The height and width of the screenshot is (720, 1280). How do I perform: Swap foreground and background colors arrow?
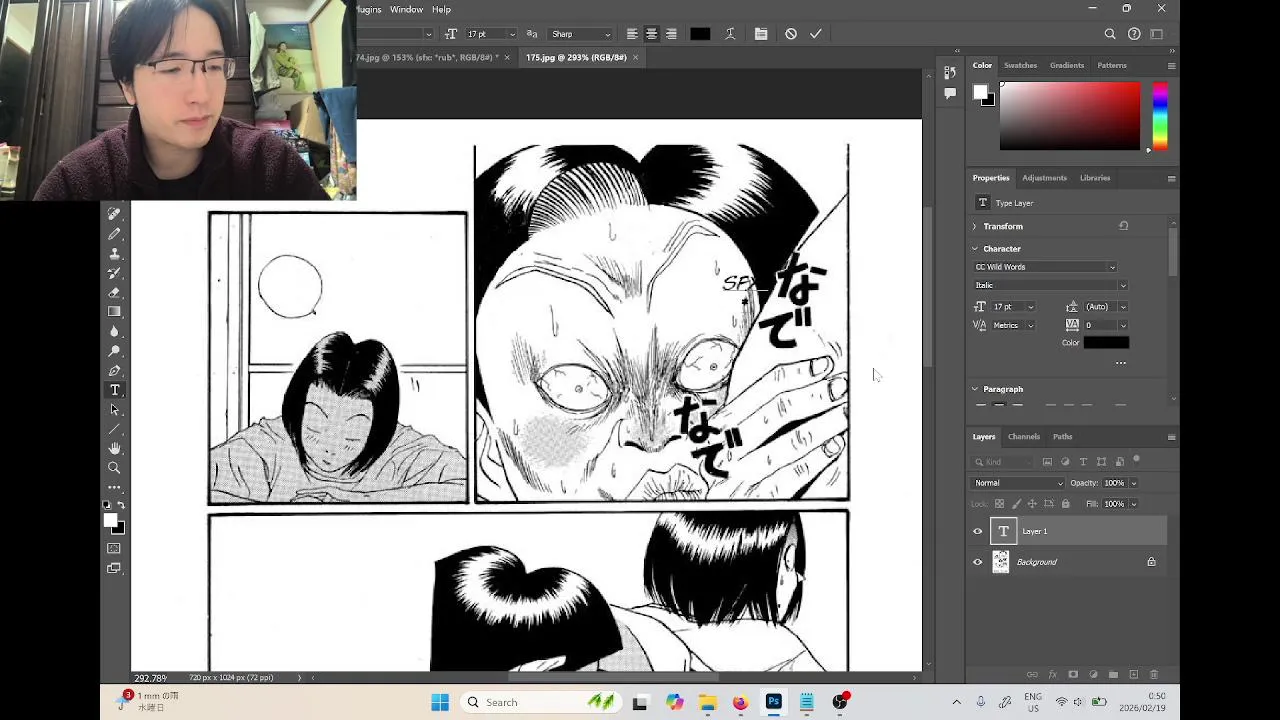120,506
